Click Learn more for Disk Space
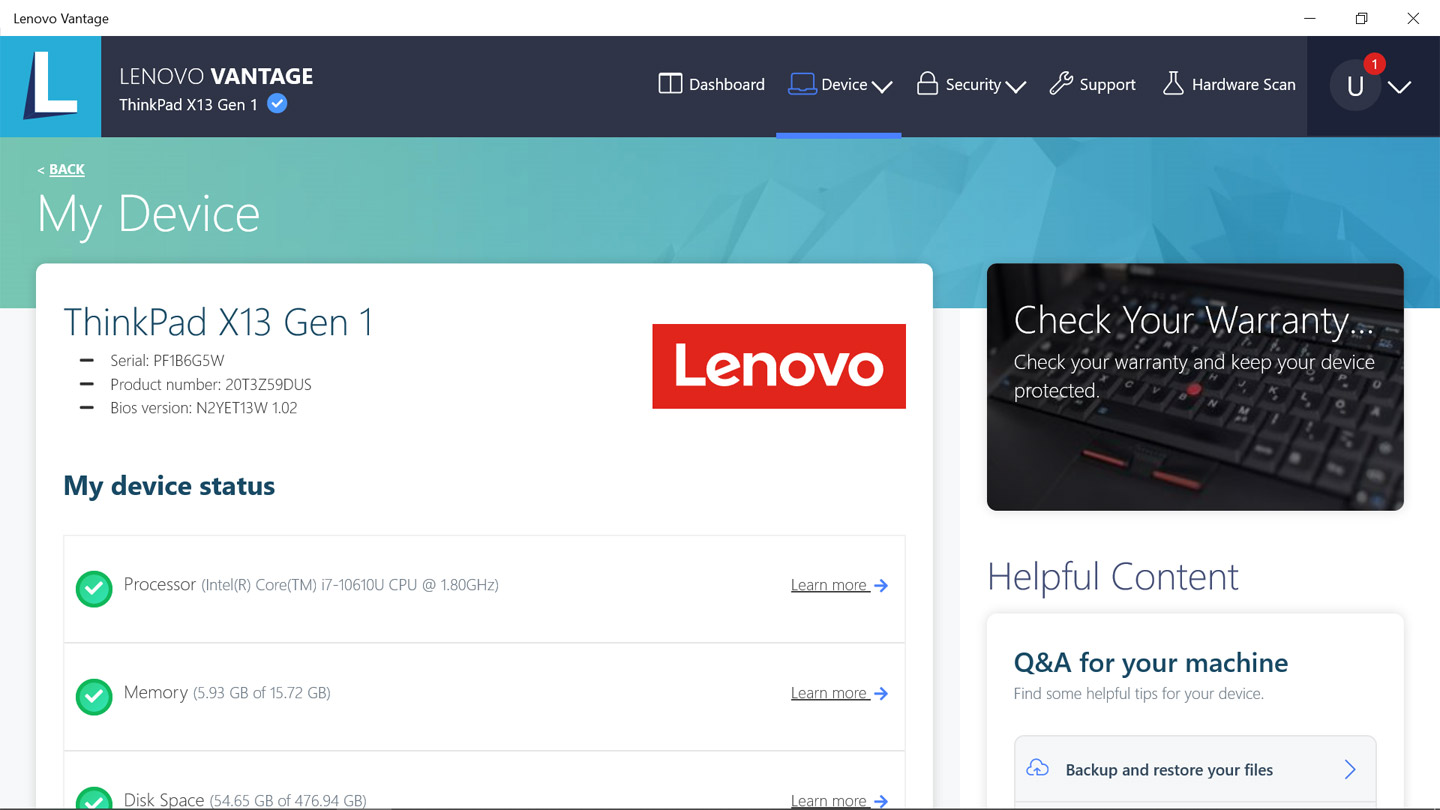The image size is (1440, 810). point(839,800)
